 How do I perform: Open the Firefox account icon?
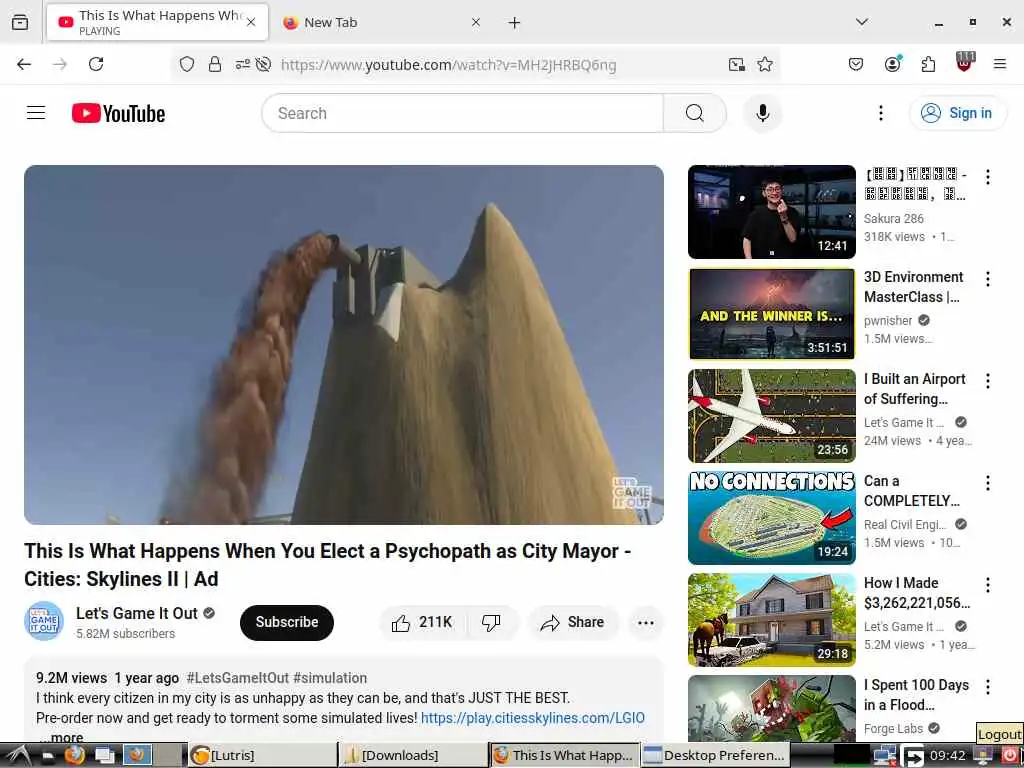point(893,63)
